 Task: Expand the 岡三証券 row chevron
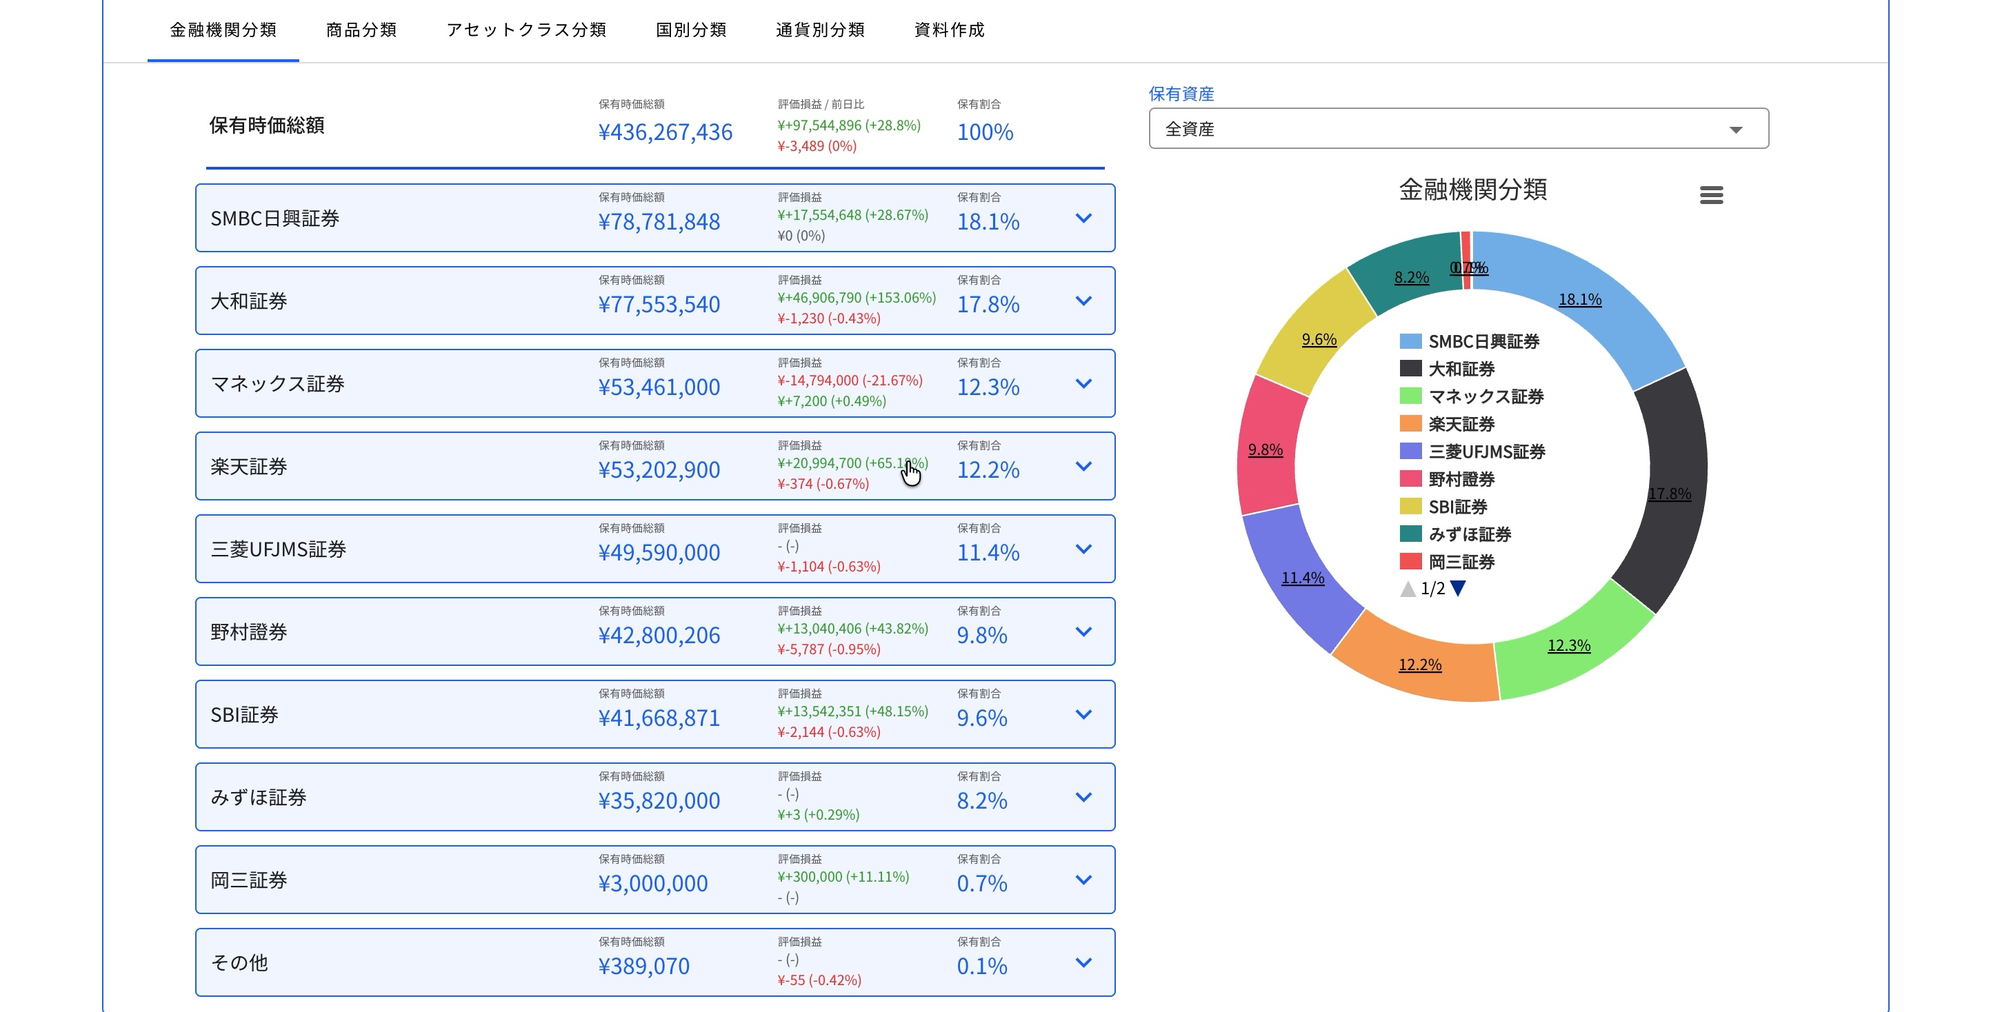[1083, 880]
